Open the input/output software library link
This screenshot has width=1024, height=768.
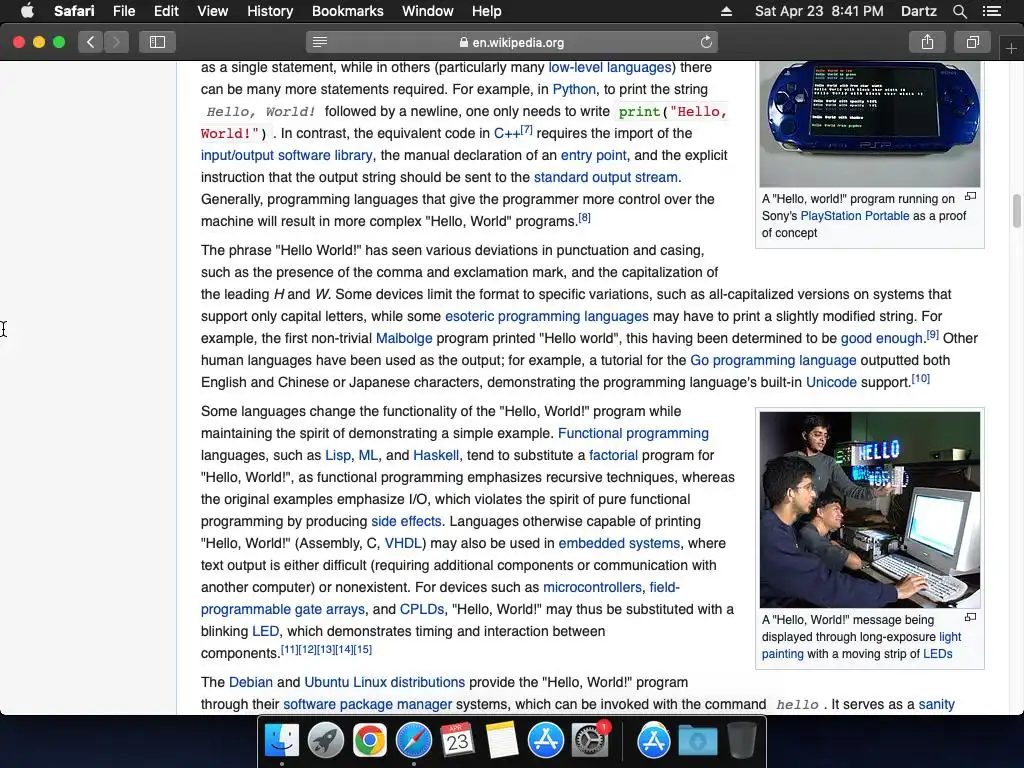(x=287, y=155)
